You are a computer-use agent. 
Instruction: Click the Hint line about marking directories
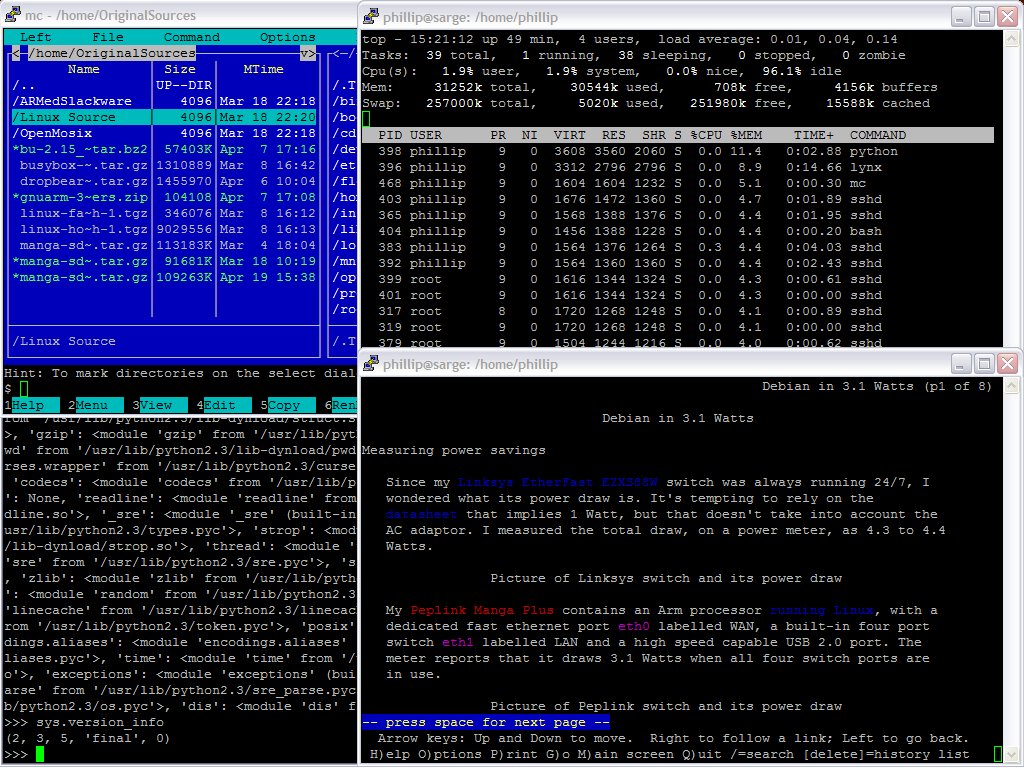[180, 373]
